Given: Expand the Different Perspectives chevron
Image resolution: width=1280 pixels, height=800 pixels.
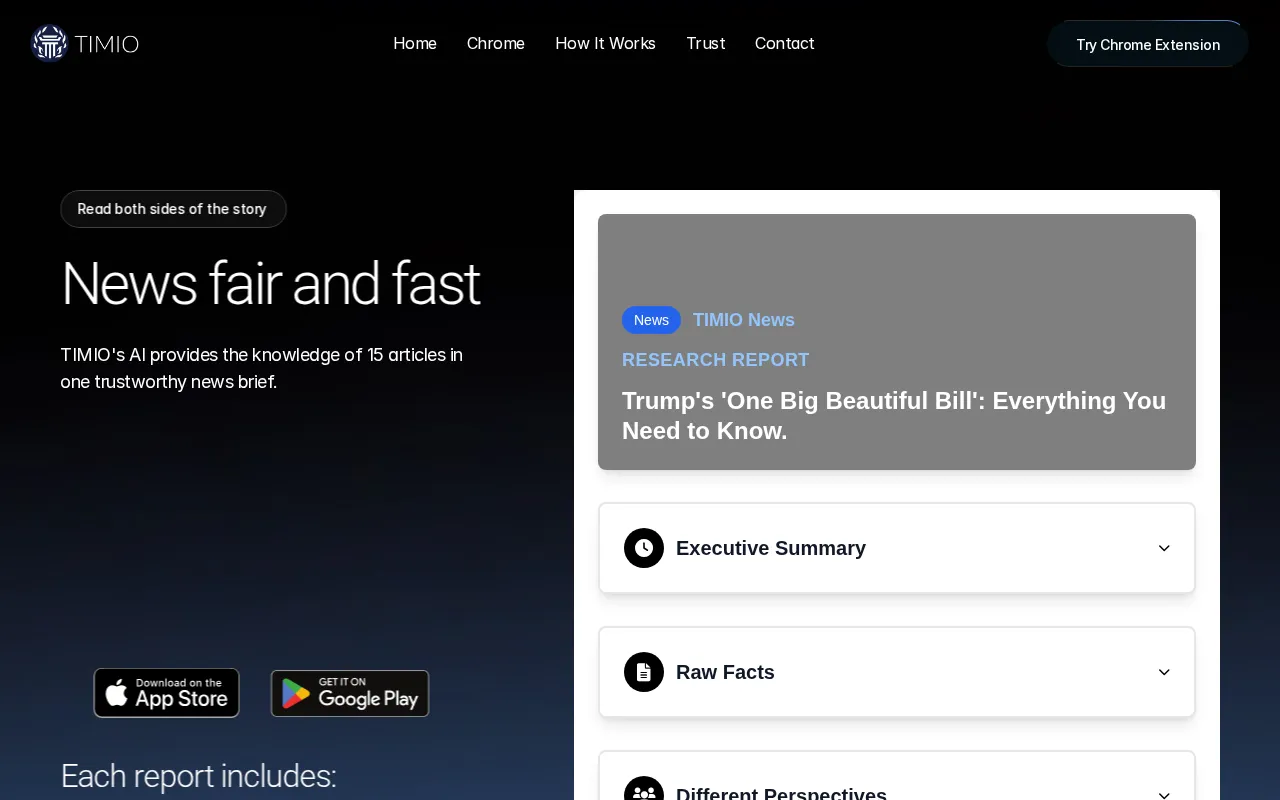Looking at the screenshot, I should click(x=1164, y=794).
